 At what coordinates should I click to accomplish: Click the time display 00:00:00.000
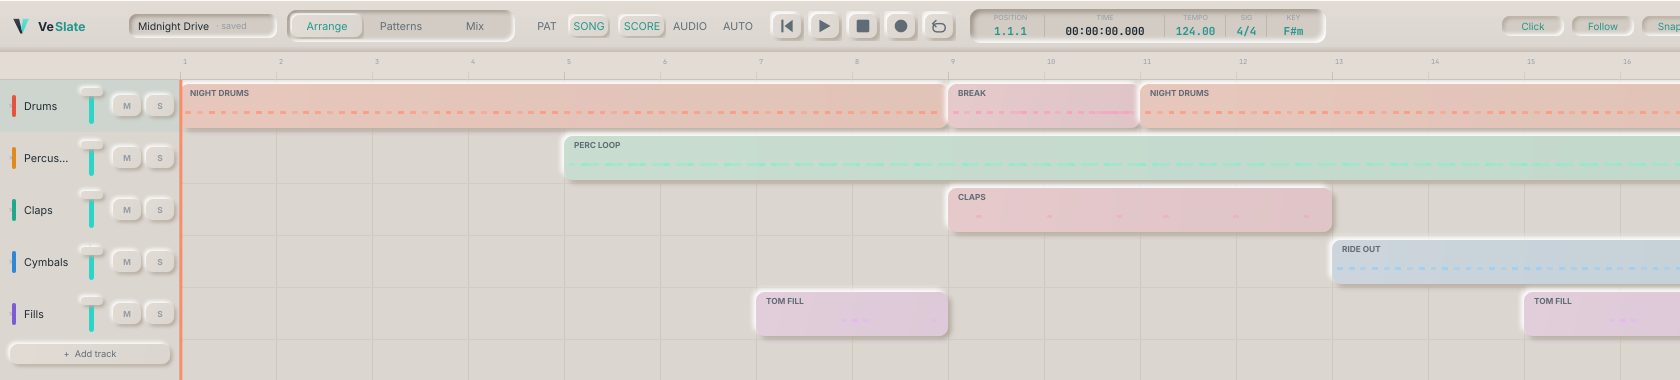(x=1105, y=31)
